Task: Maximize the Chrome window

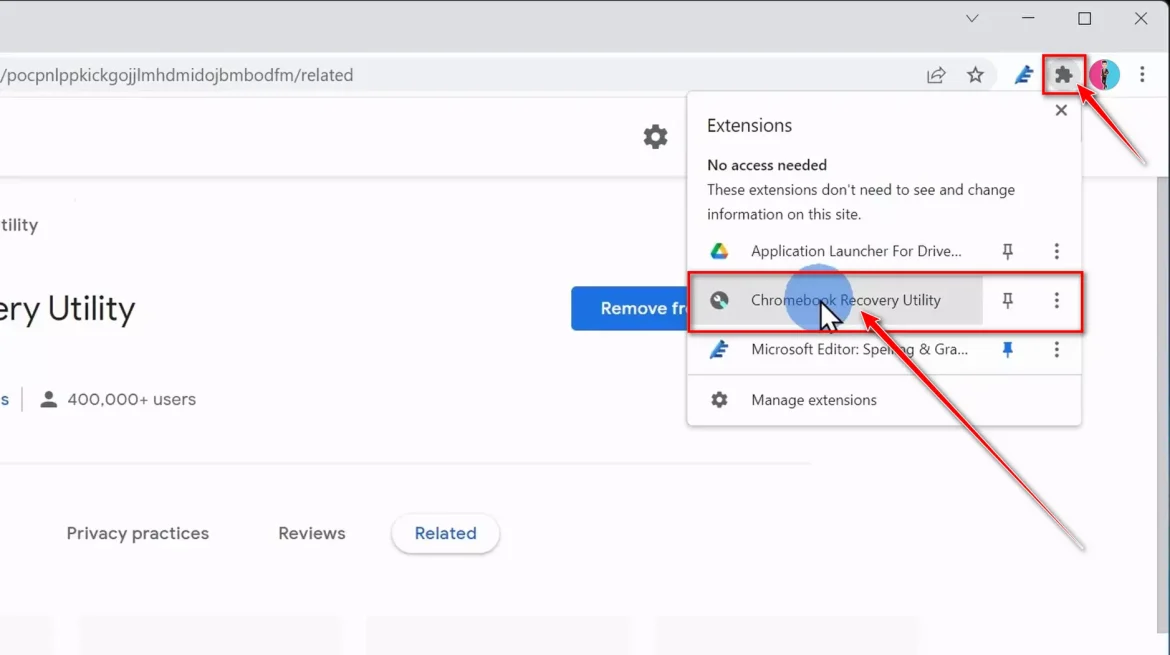Action: pyautogui.click(x=1085, y=19)
